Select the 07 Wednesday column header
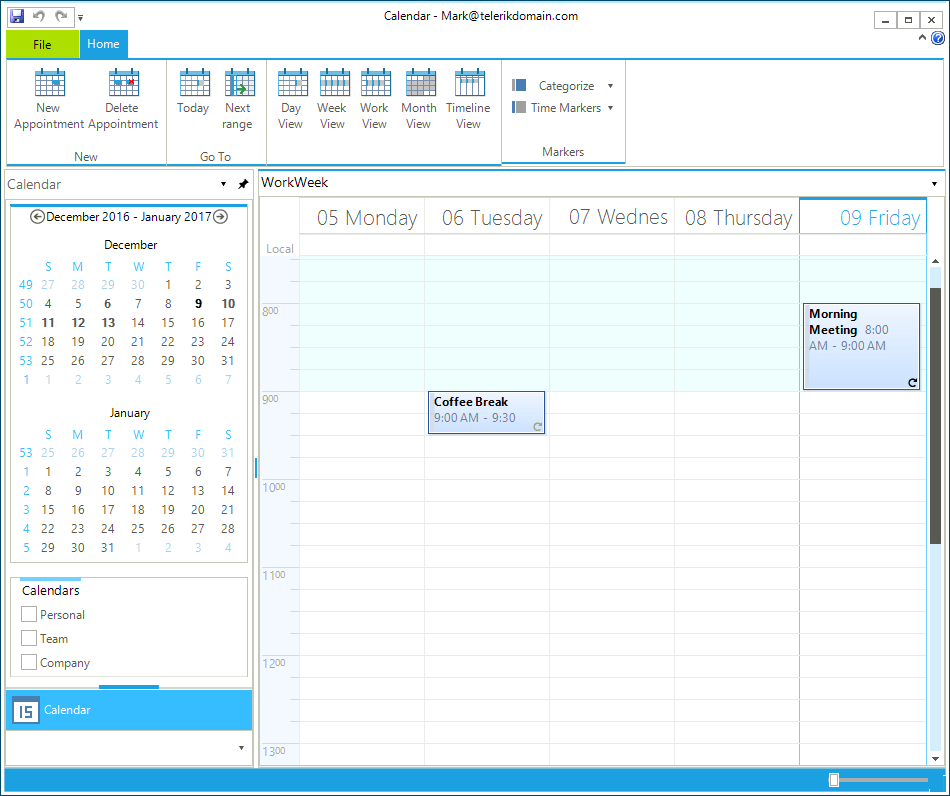The height and width of the screenshot is (796, 950). 612,217
